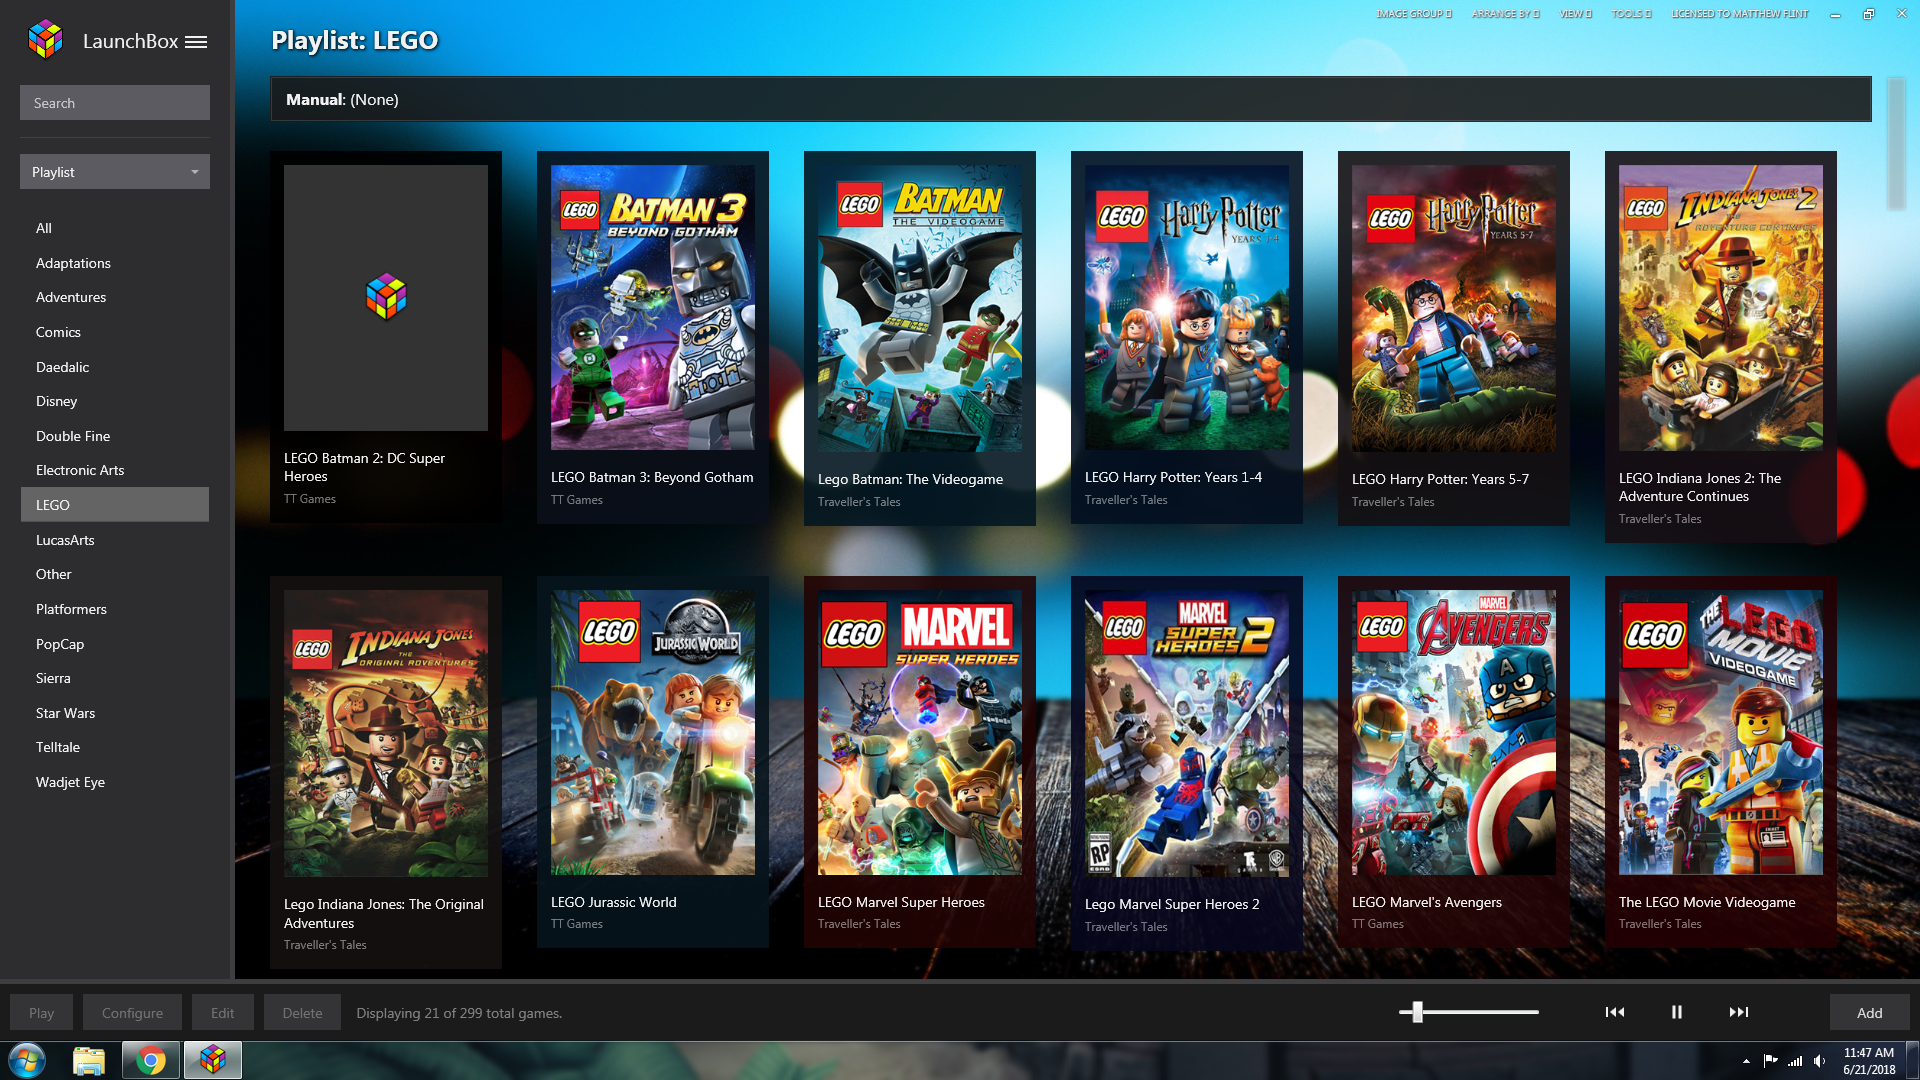Select the LucasArts playlist

[115, 540]
